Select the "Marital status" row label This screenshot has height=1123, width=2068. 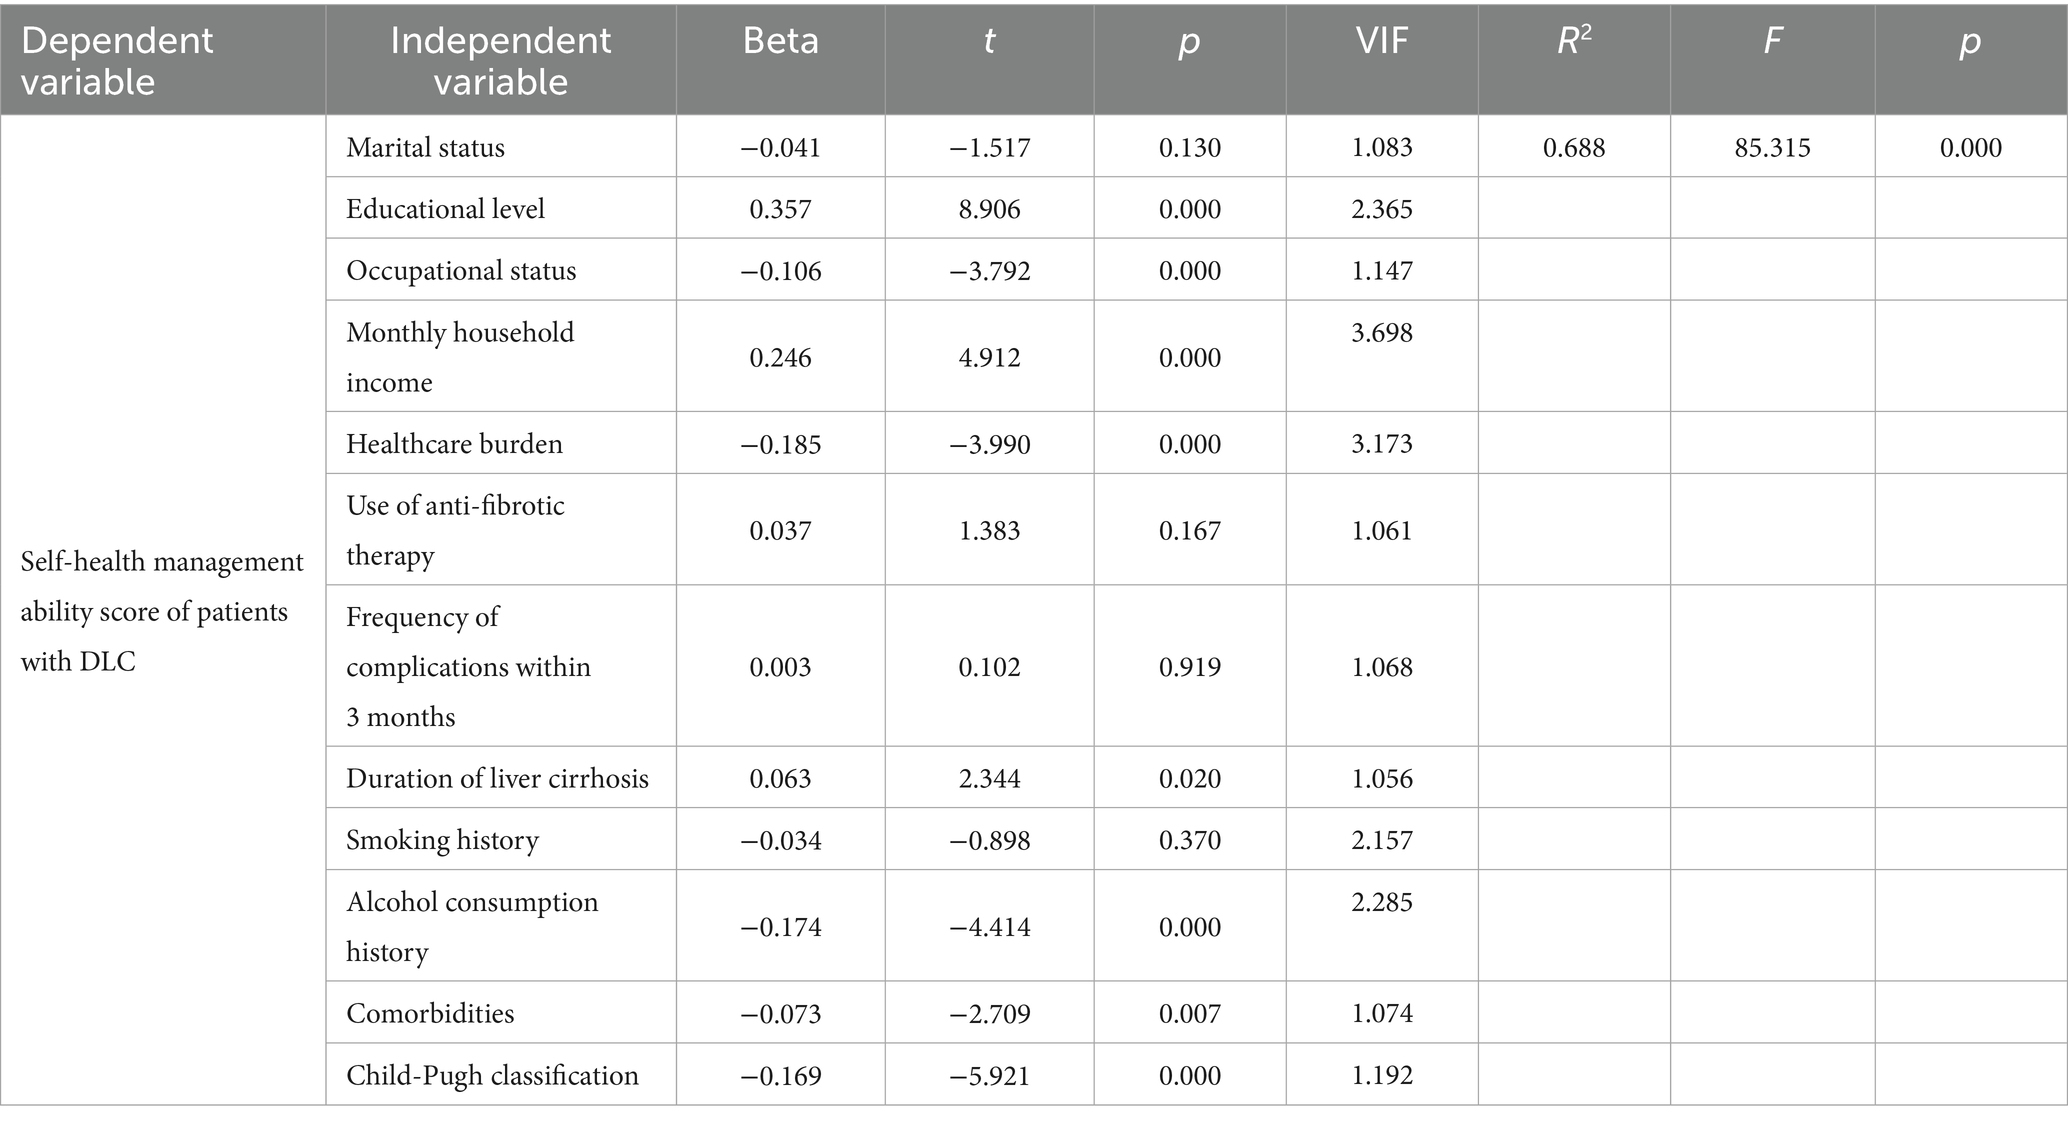425,148
